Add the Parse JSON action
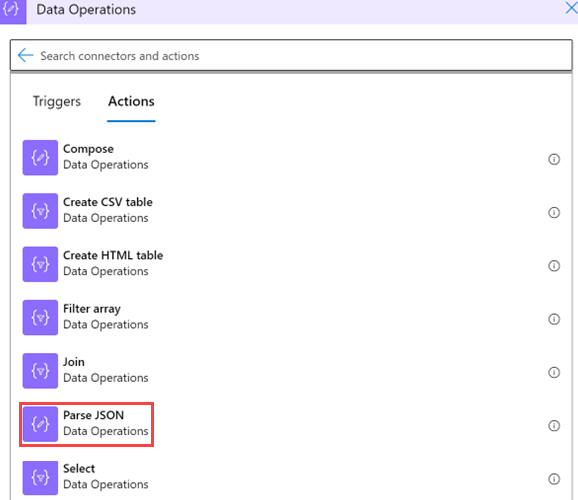The width and height of the screenshot is (578, 500). pyautogui.click(x=94, y=415)
